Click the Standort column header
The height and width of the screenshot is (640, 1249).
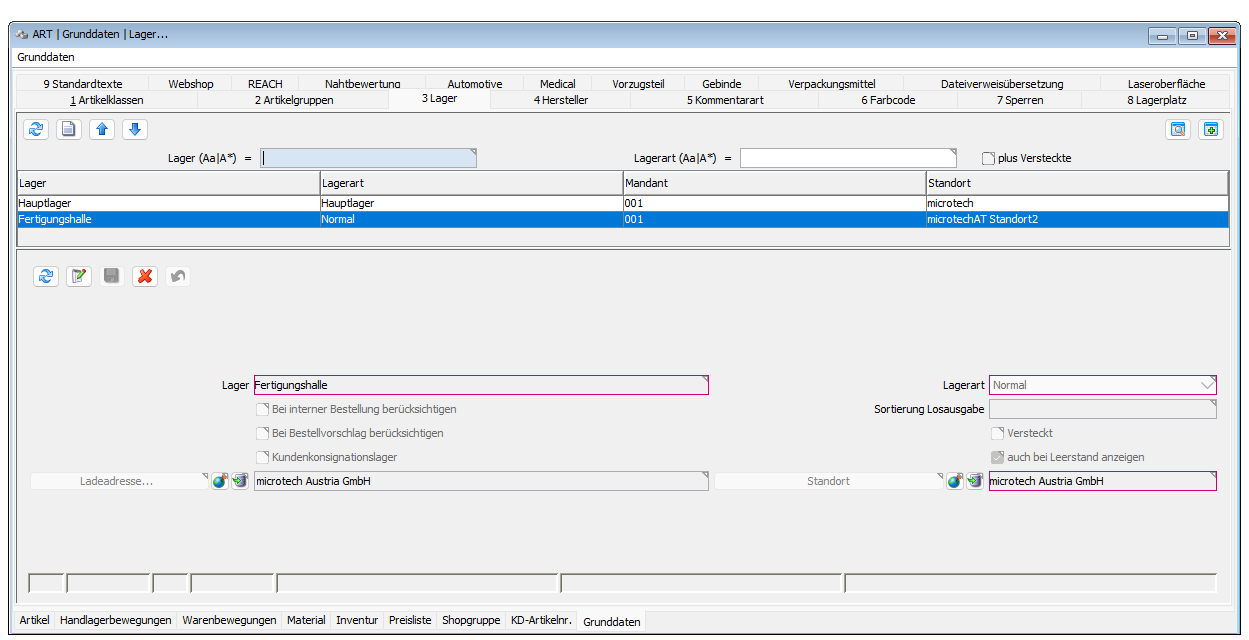(1076, 183)
